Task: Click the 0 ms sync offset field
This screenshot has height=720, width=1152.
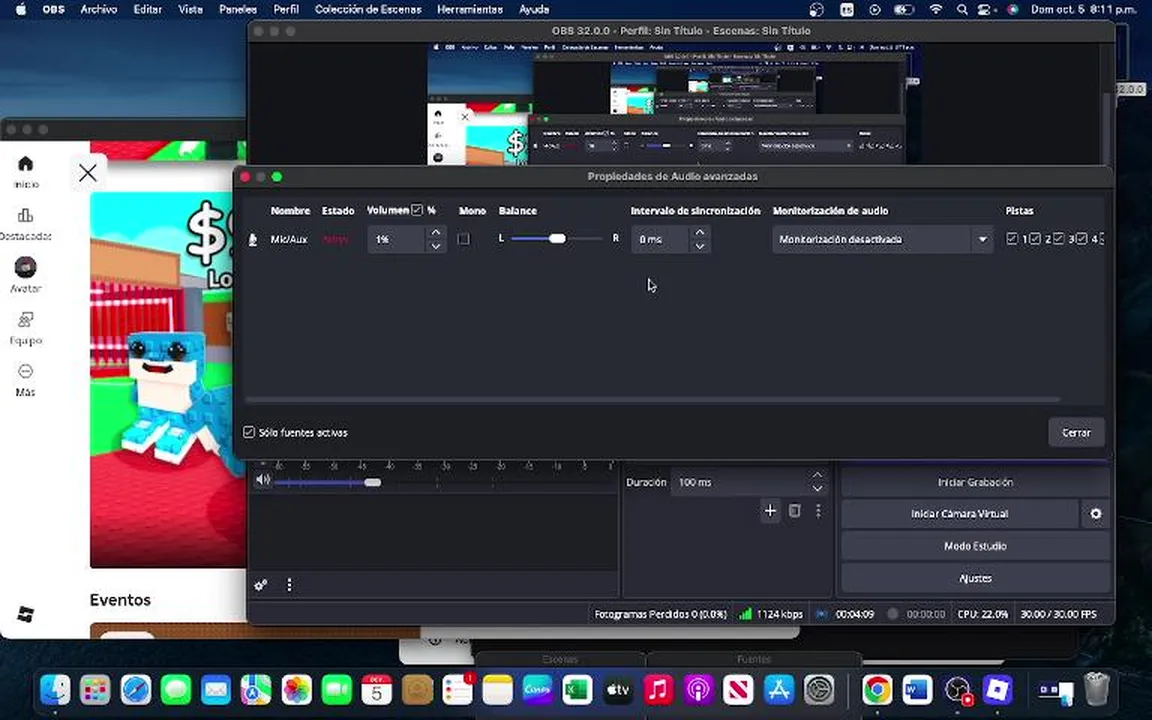Action: (660, 240)
